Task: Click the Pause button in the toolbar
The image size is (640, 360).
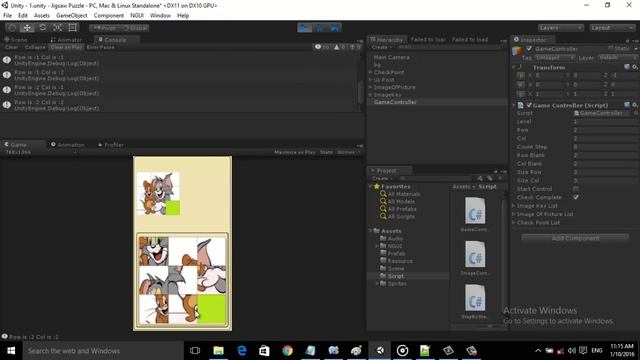Action: 320,28
